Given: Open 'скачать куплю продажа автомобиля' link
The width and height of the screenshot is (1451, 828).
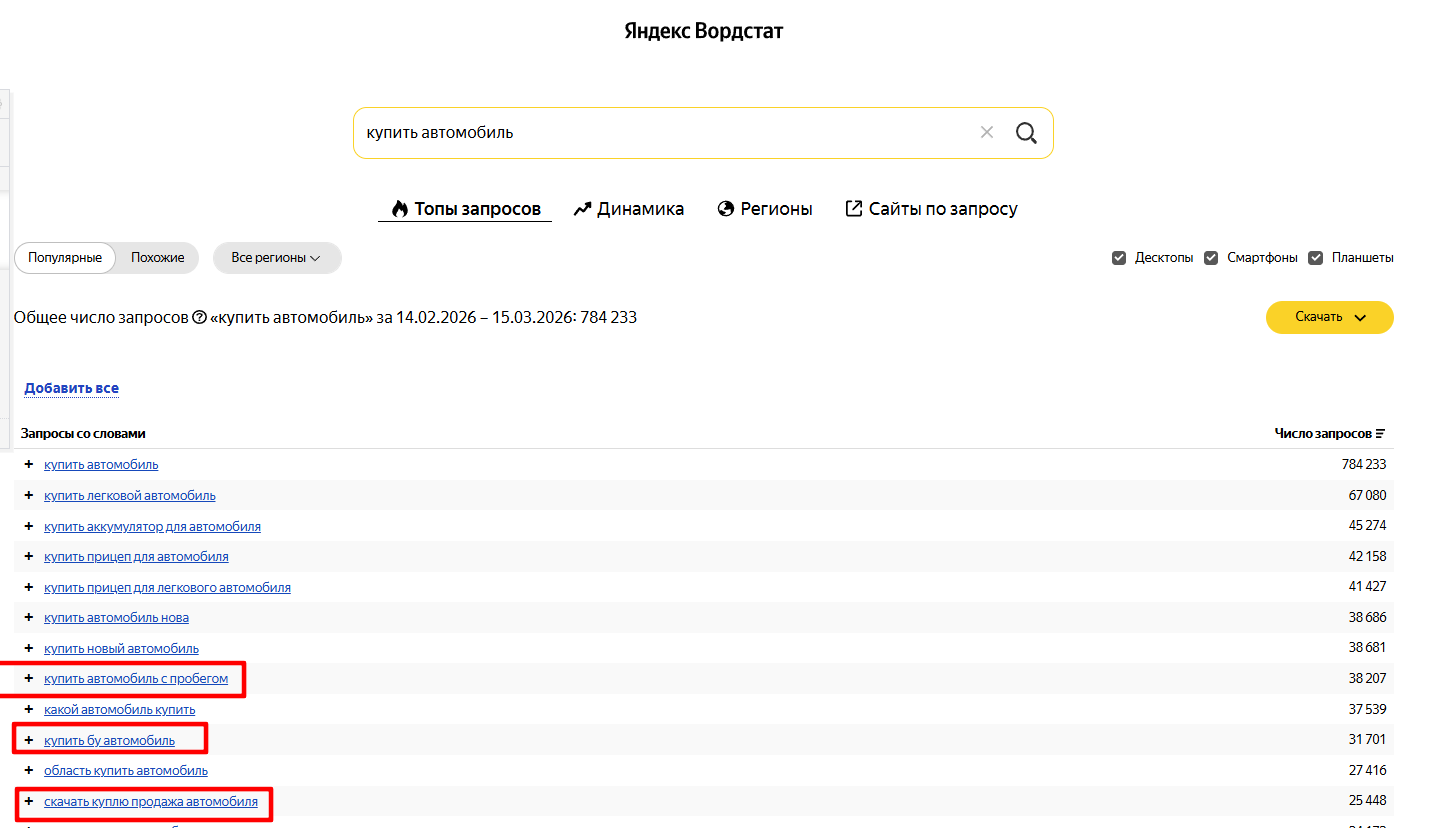Looking at the screenshot, I should (x=151, y=801).
